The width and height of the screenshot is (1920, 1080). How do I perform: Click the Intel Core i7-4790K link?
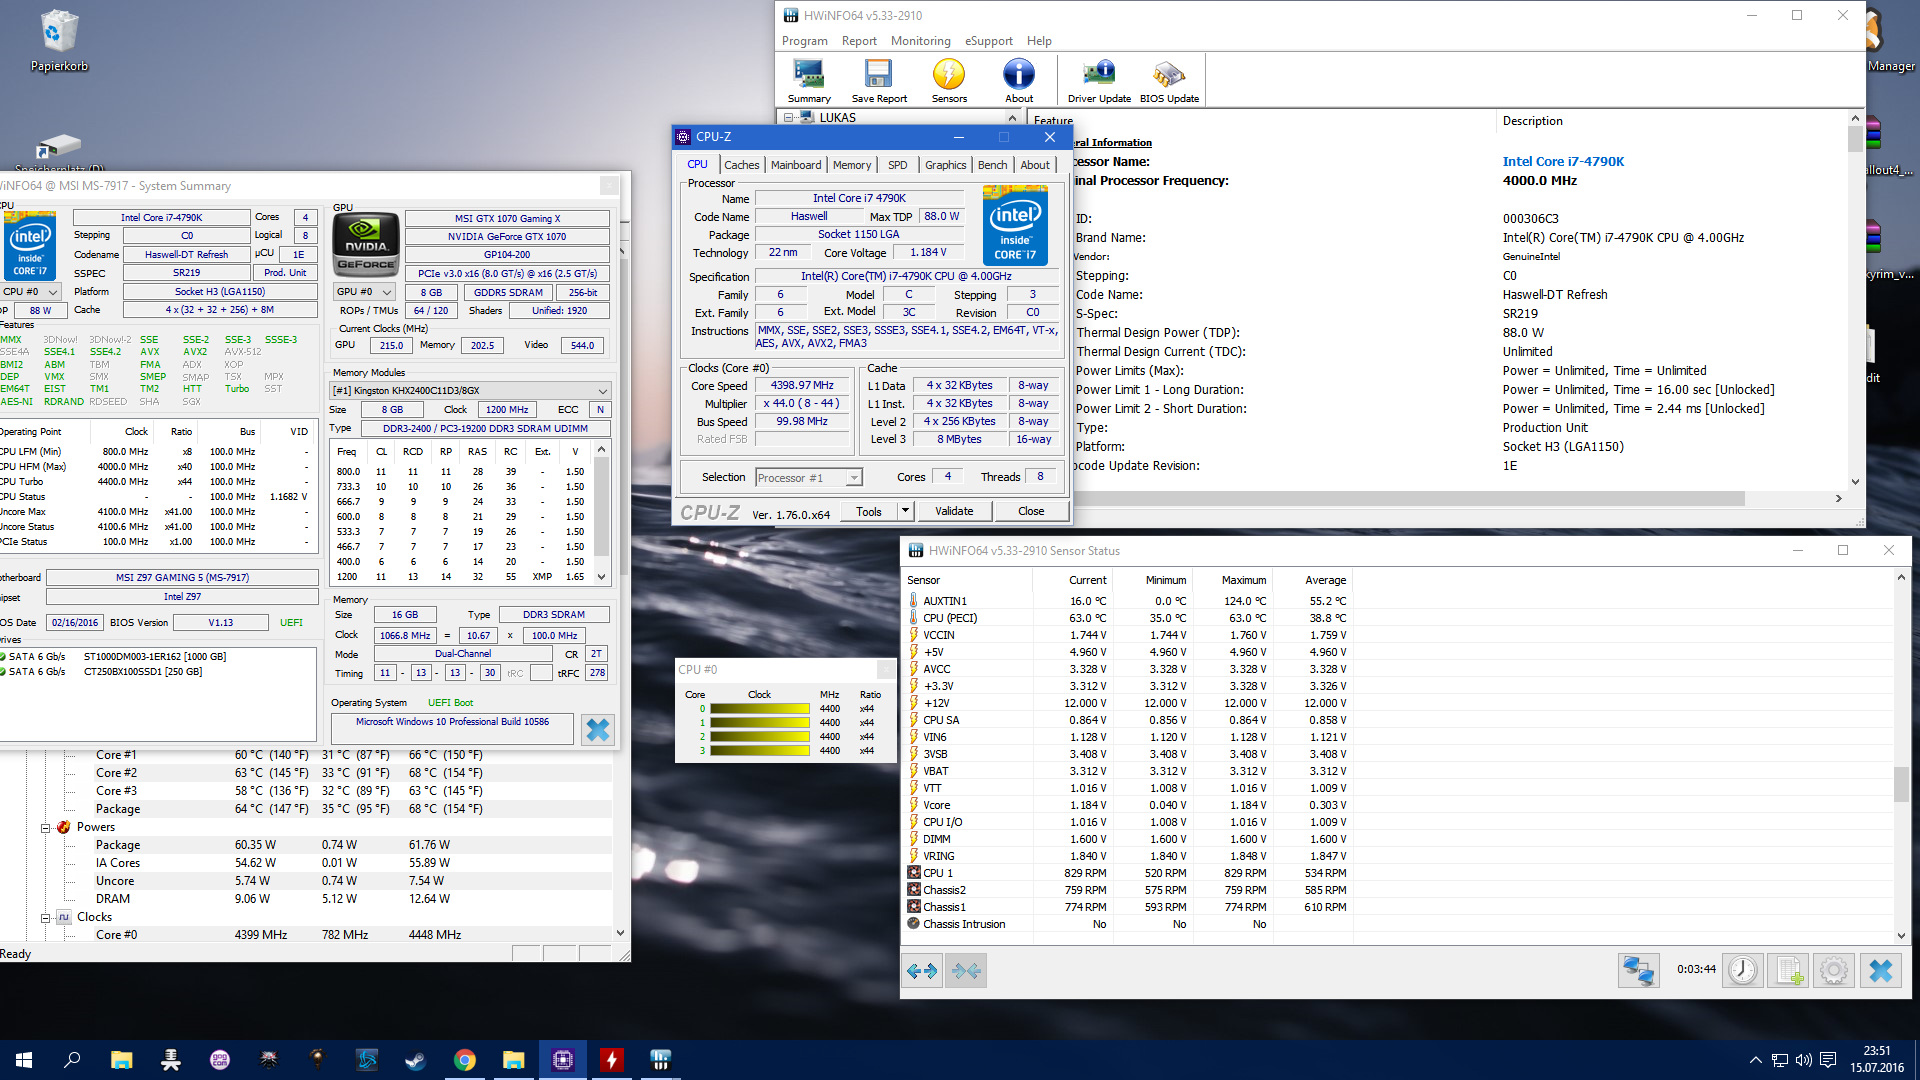(1563, 161)
